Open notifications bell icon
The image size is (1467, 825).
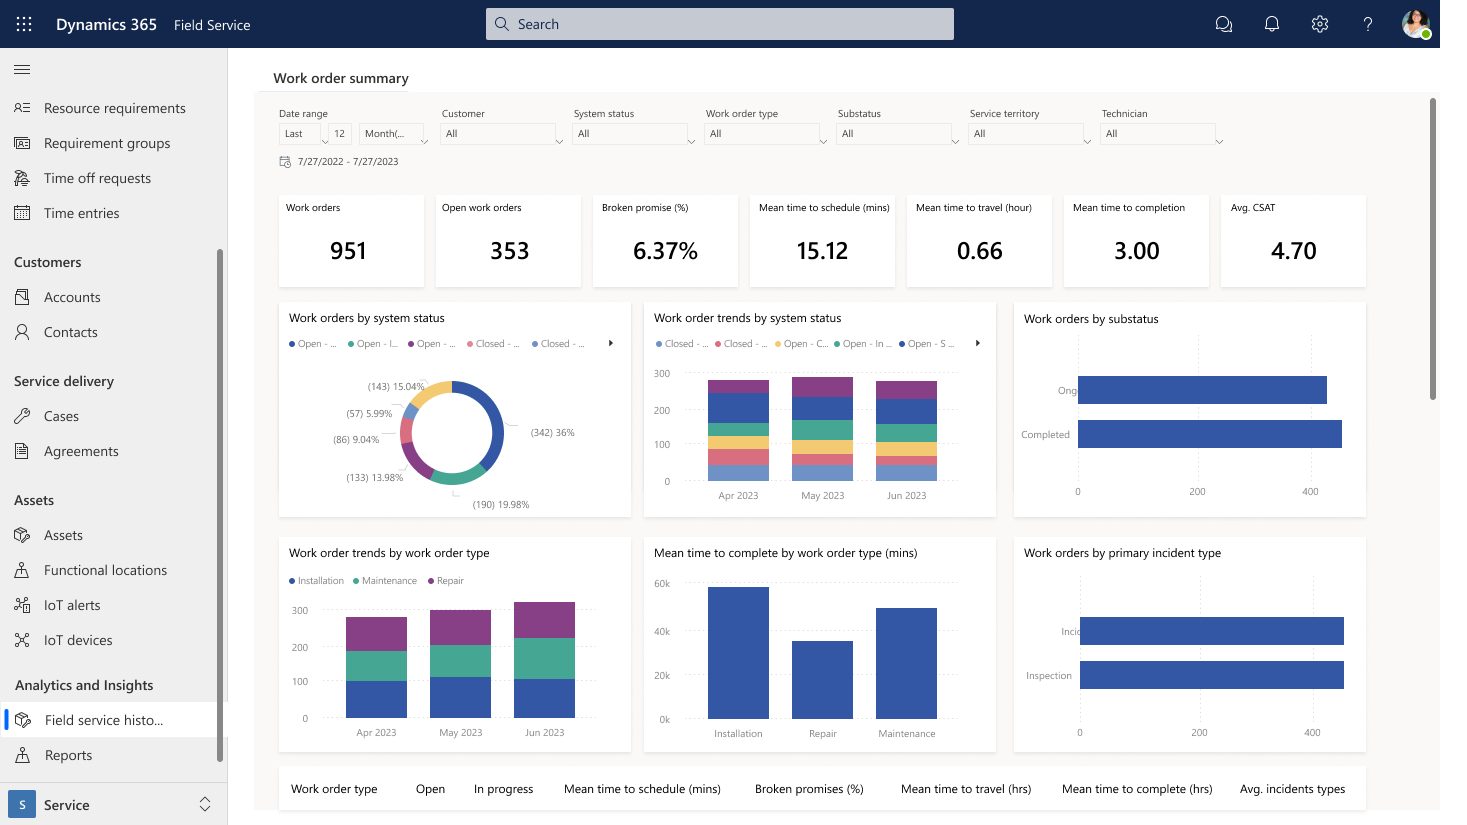point(1271,24)
